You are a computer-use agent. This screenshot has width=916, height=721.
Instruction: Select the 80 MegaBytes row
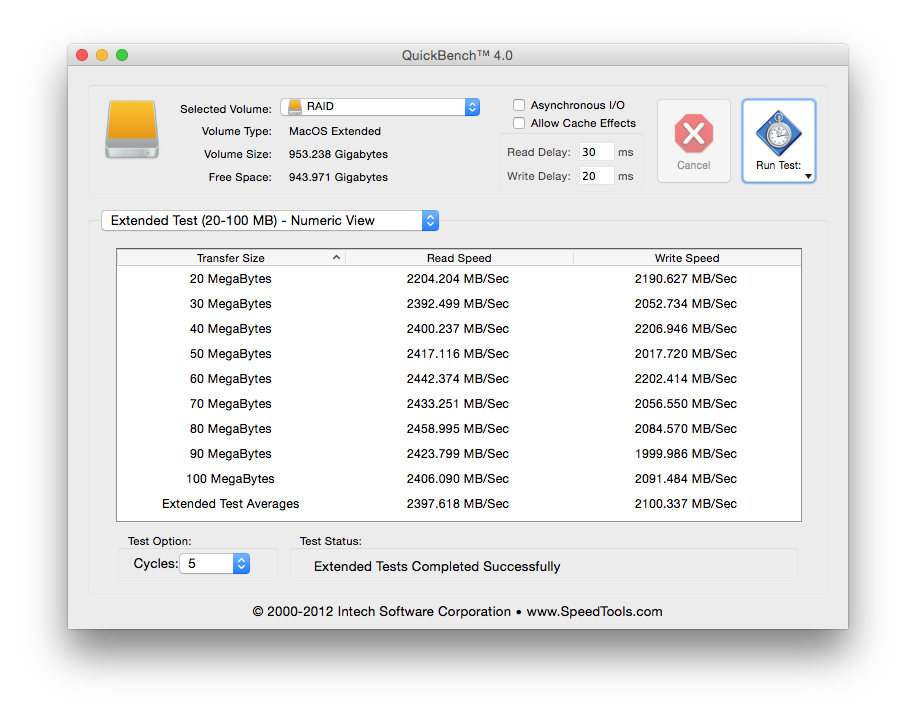click(459, 429)
